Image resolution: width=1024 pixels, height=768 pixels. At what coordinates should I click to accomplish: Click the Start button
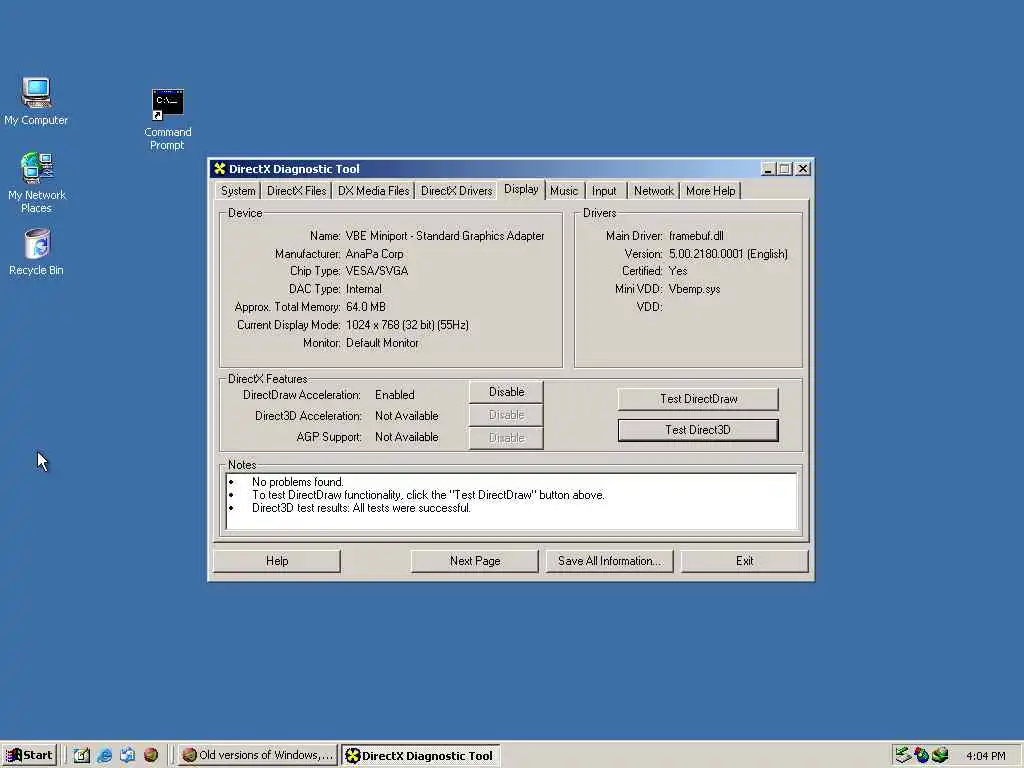[x=29, y=755]
